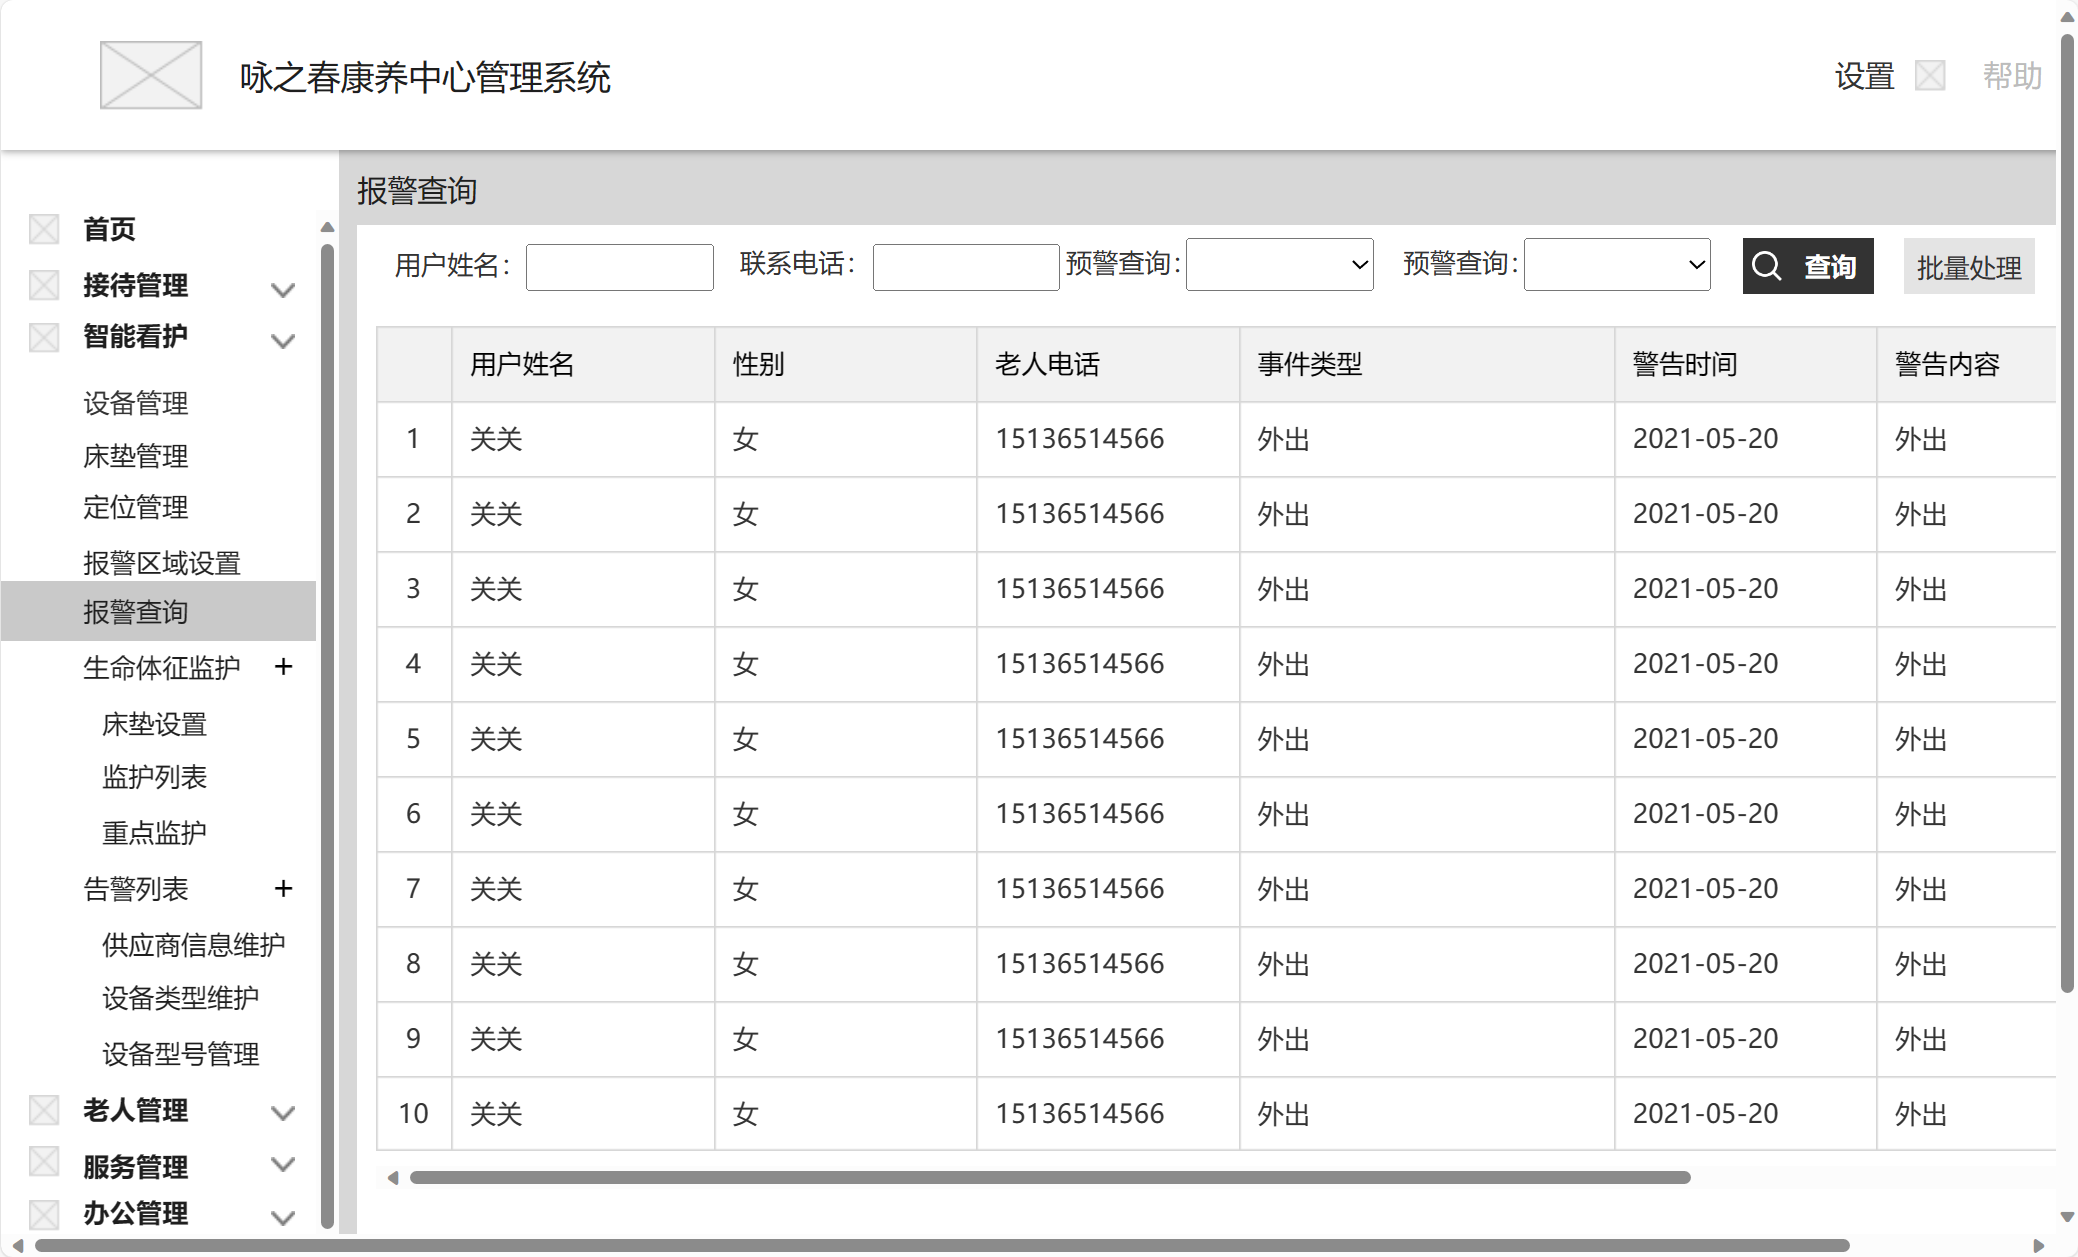Open the second 预警查询 dropdown
The height and width of the screenshot is (1257, 2078).
(1617, 265)
